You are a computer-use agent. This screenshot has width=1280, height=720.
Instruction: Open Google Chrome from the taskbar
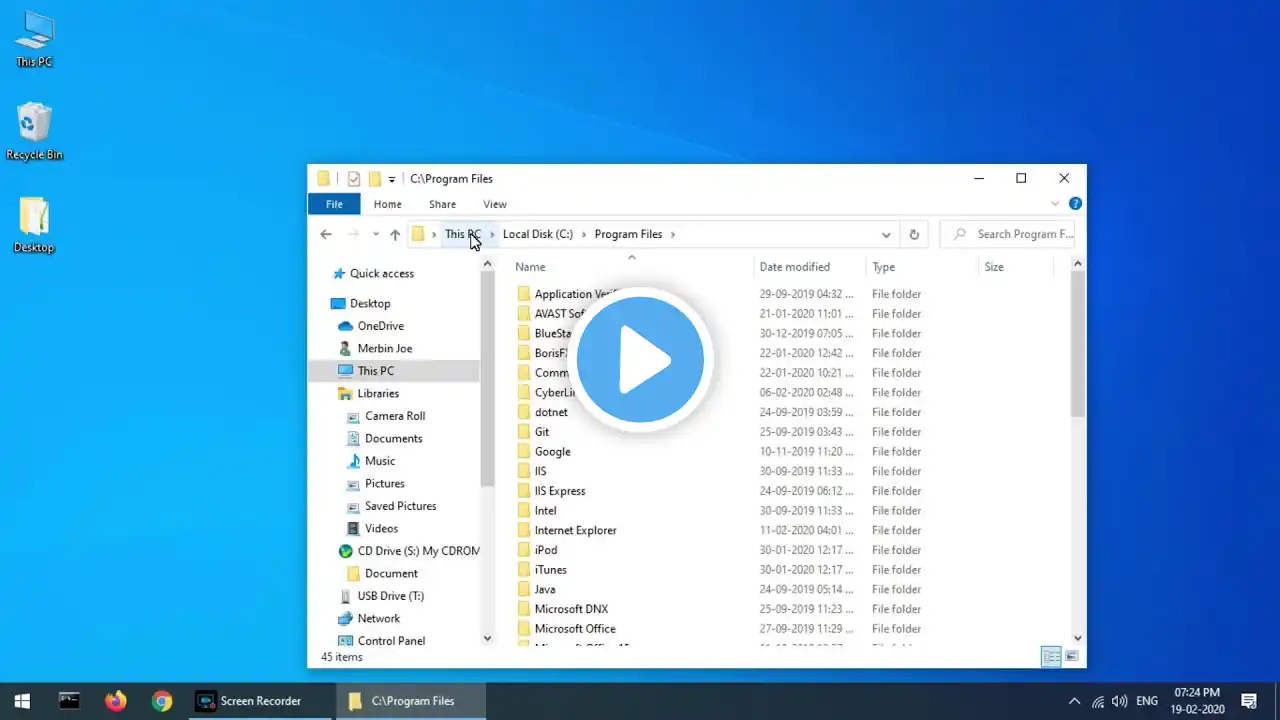click(162, 701)
